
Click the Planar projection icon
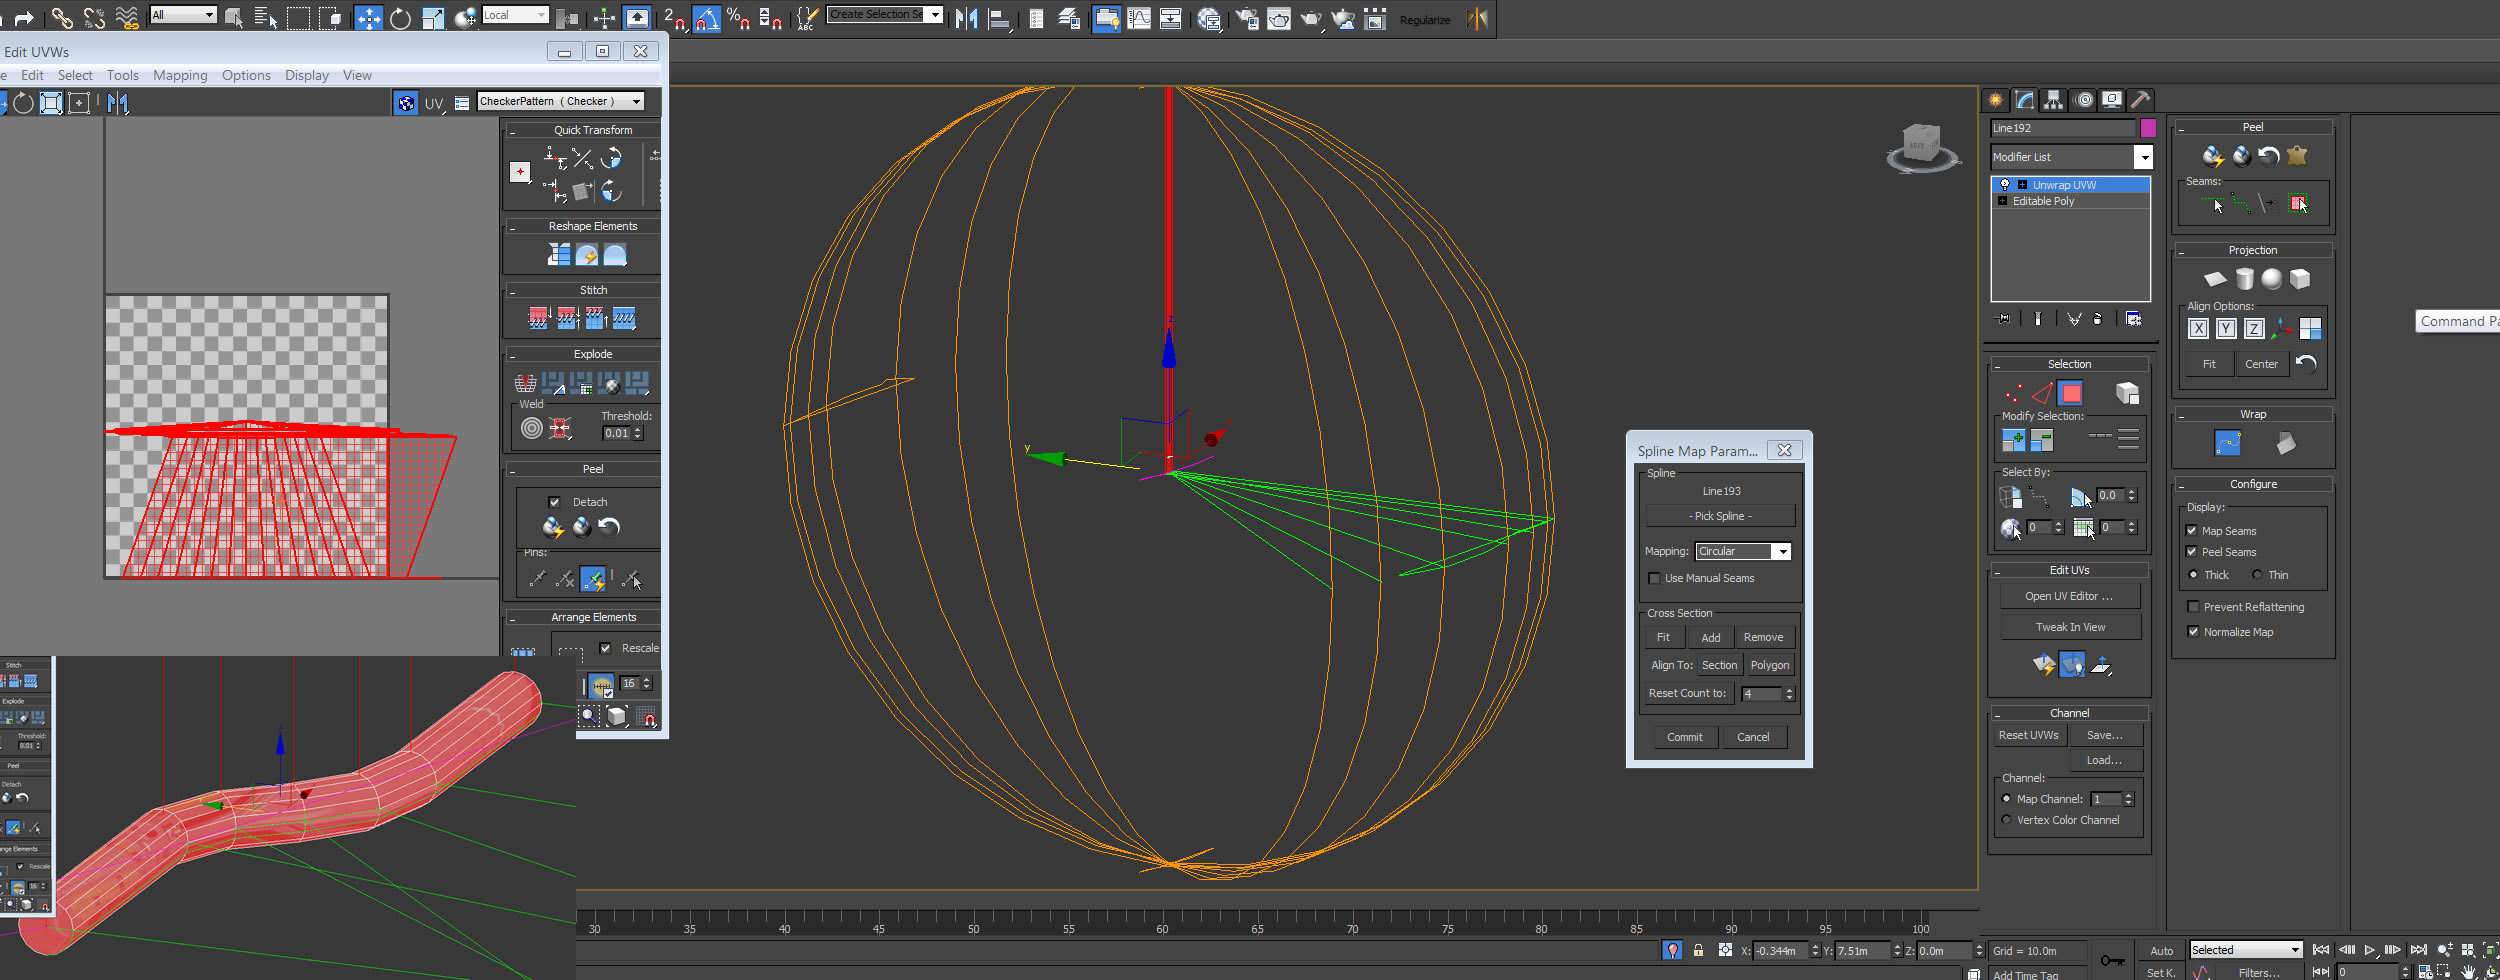point(2215,279)
